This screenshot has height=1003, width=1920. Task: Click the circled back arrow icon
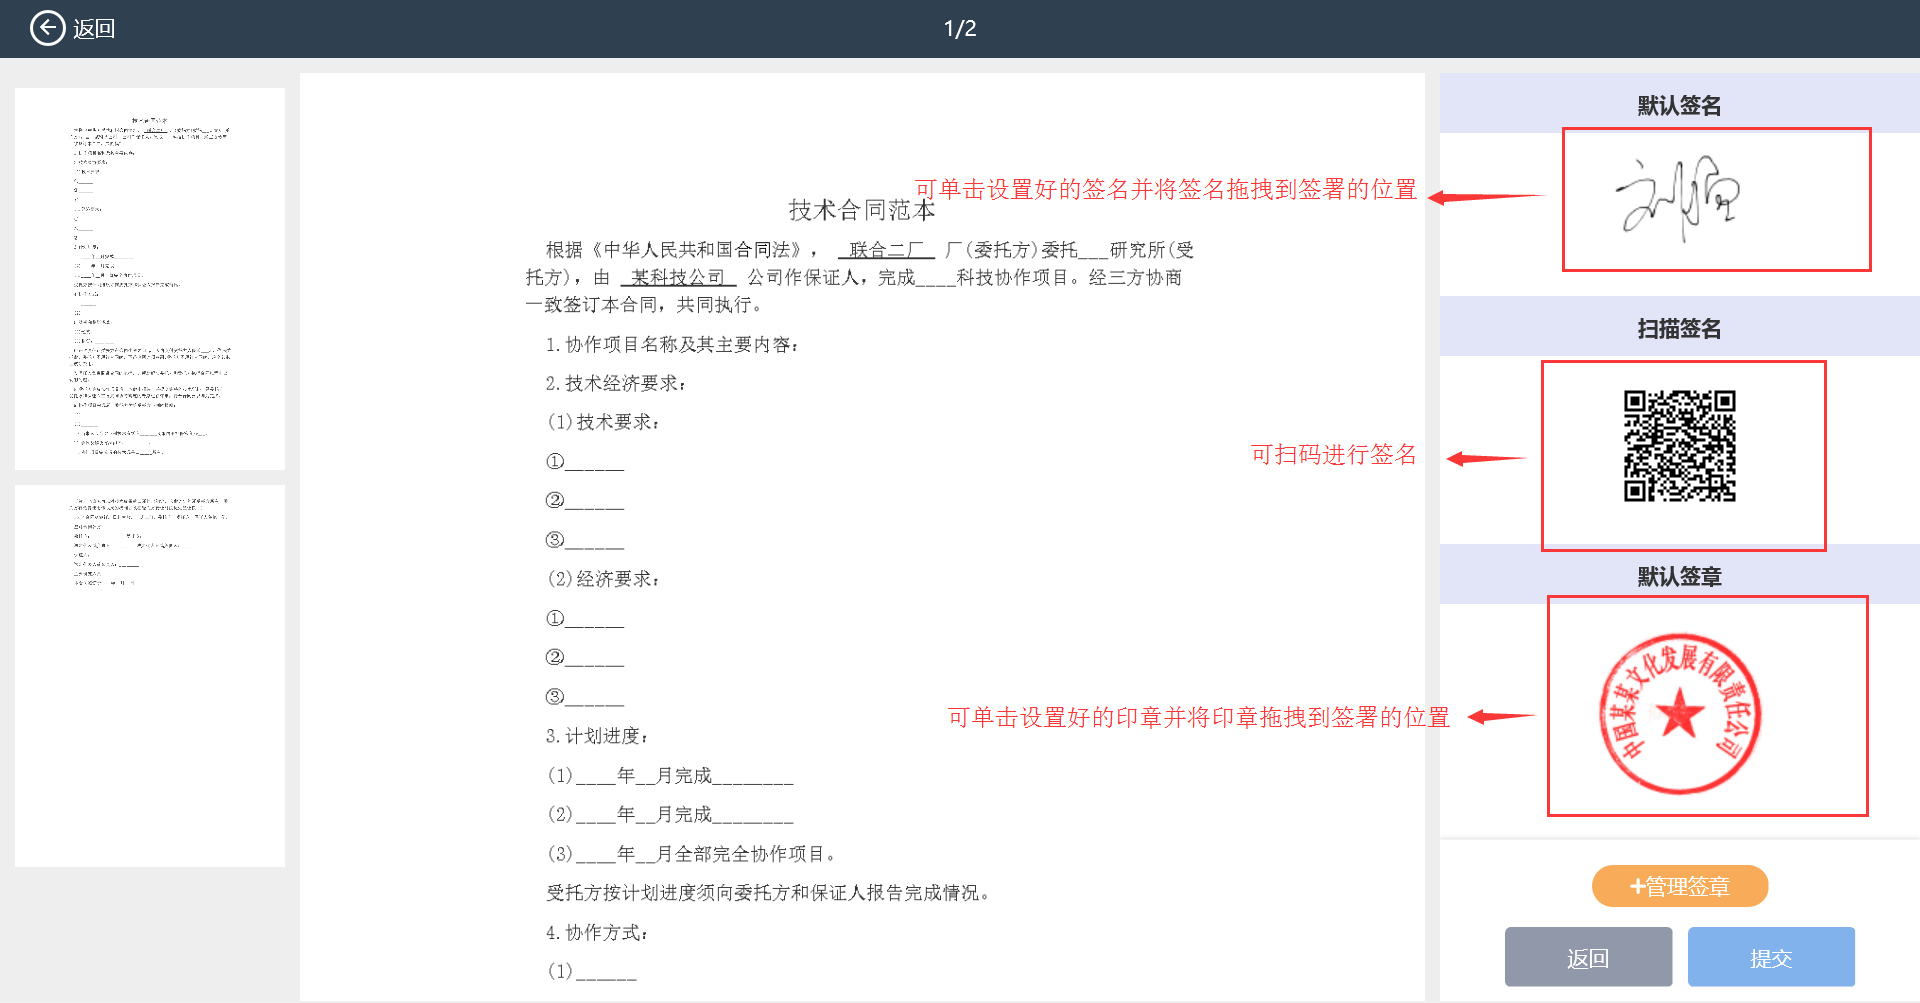[x=47, y=28]
